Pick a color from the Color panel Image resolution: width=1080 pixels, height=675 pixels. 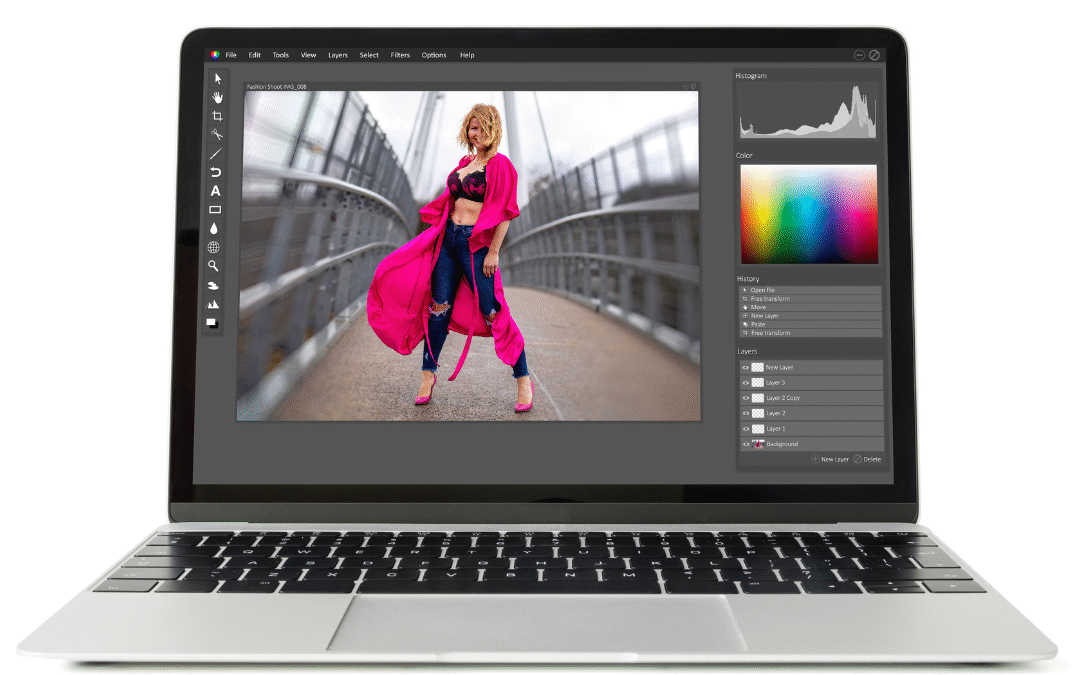(x=808, y=213)
